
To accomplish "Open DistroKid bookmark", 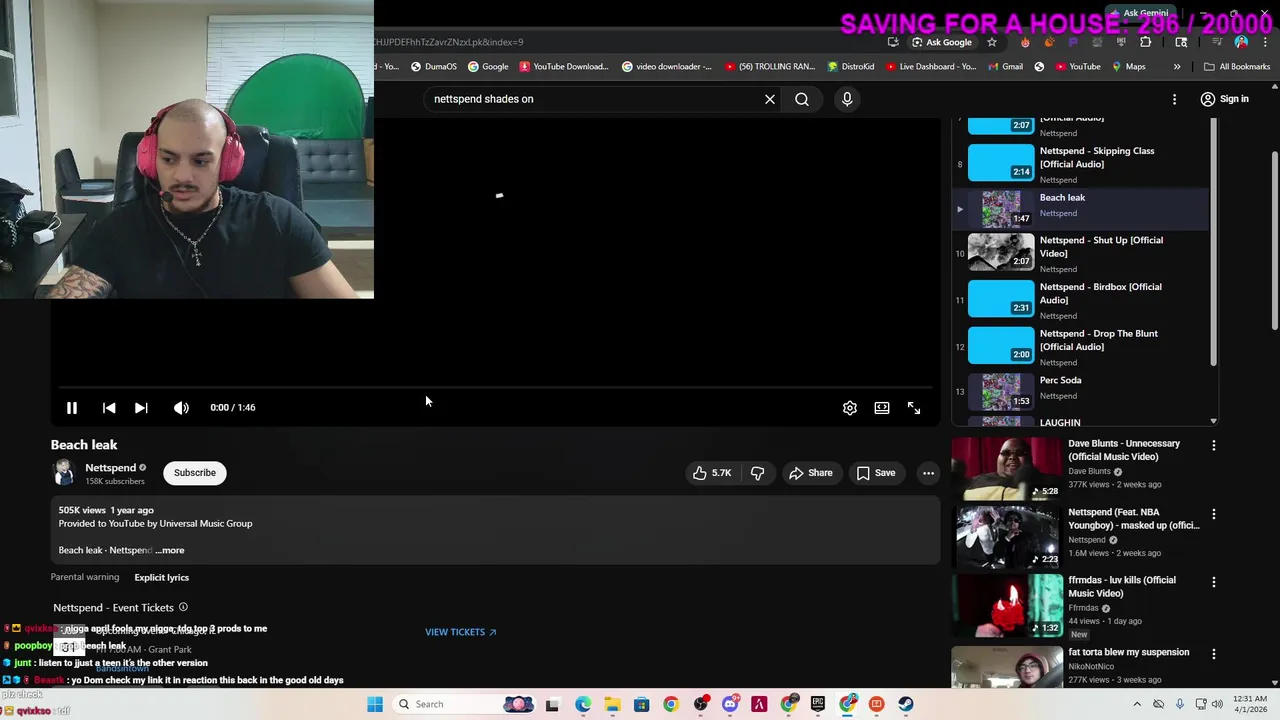I will point(851,67).
